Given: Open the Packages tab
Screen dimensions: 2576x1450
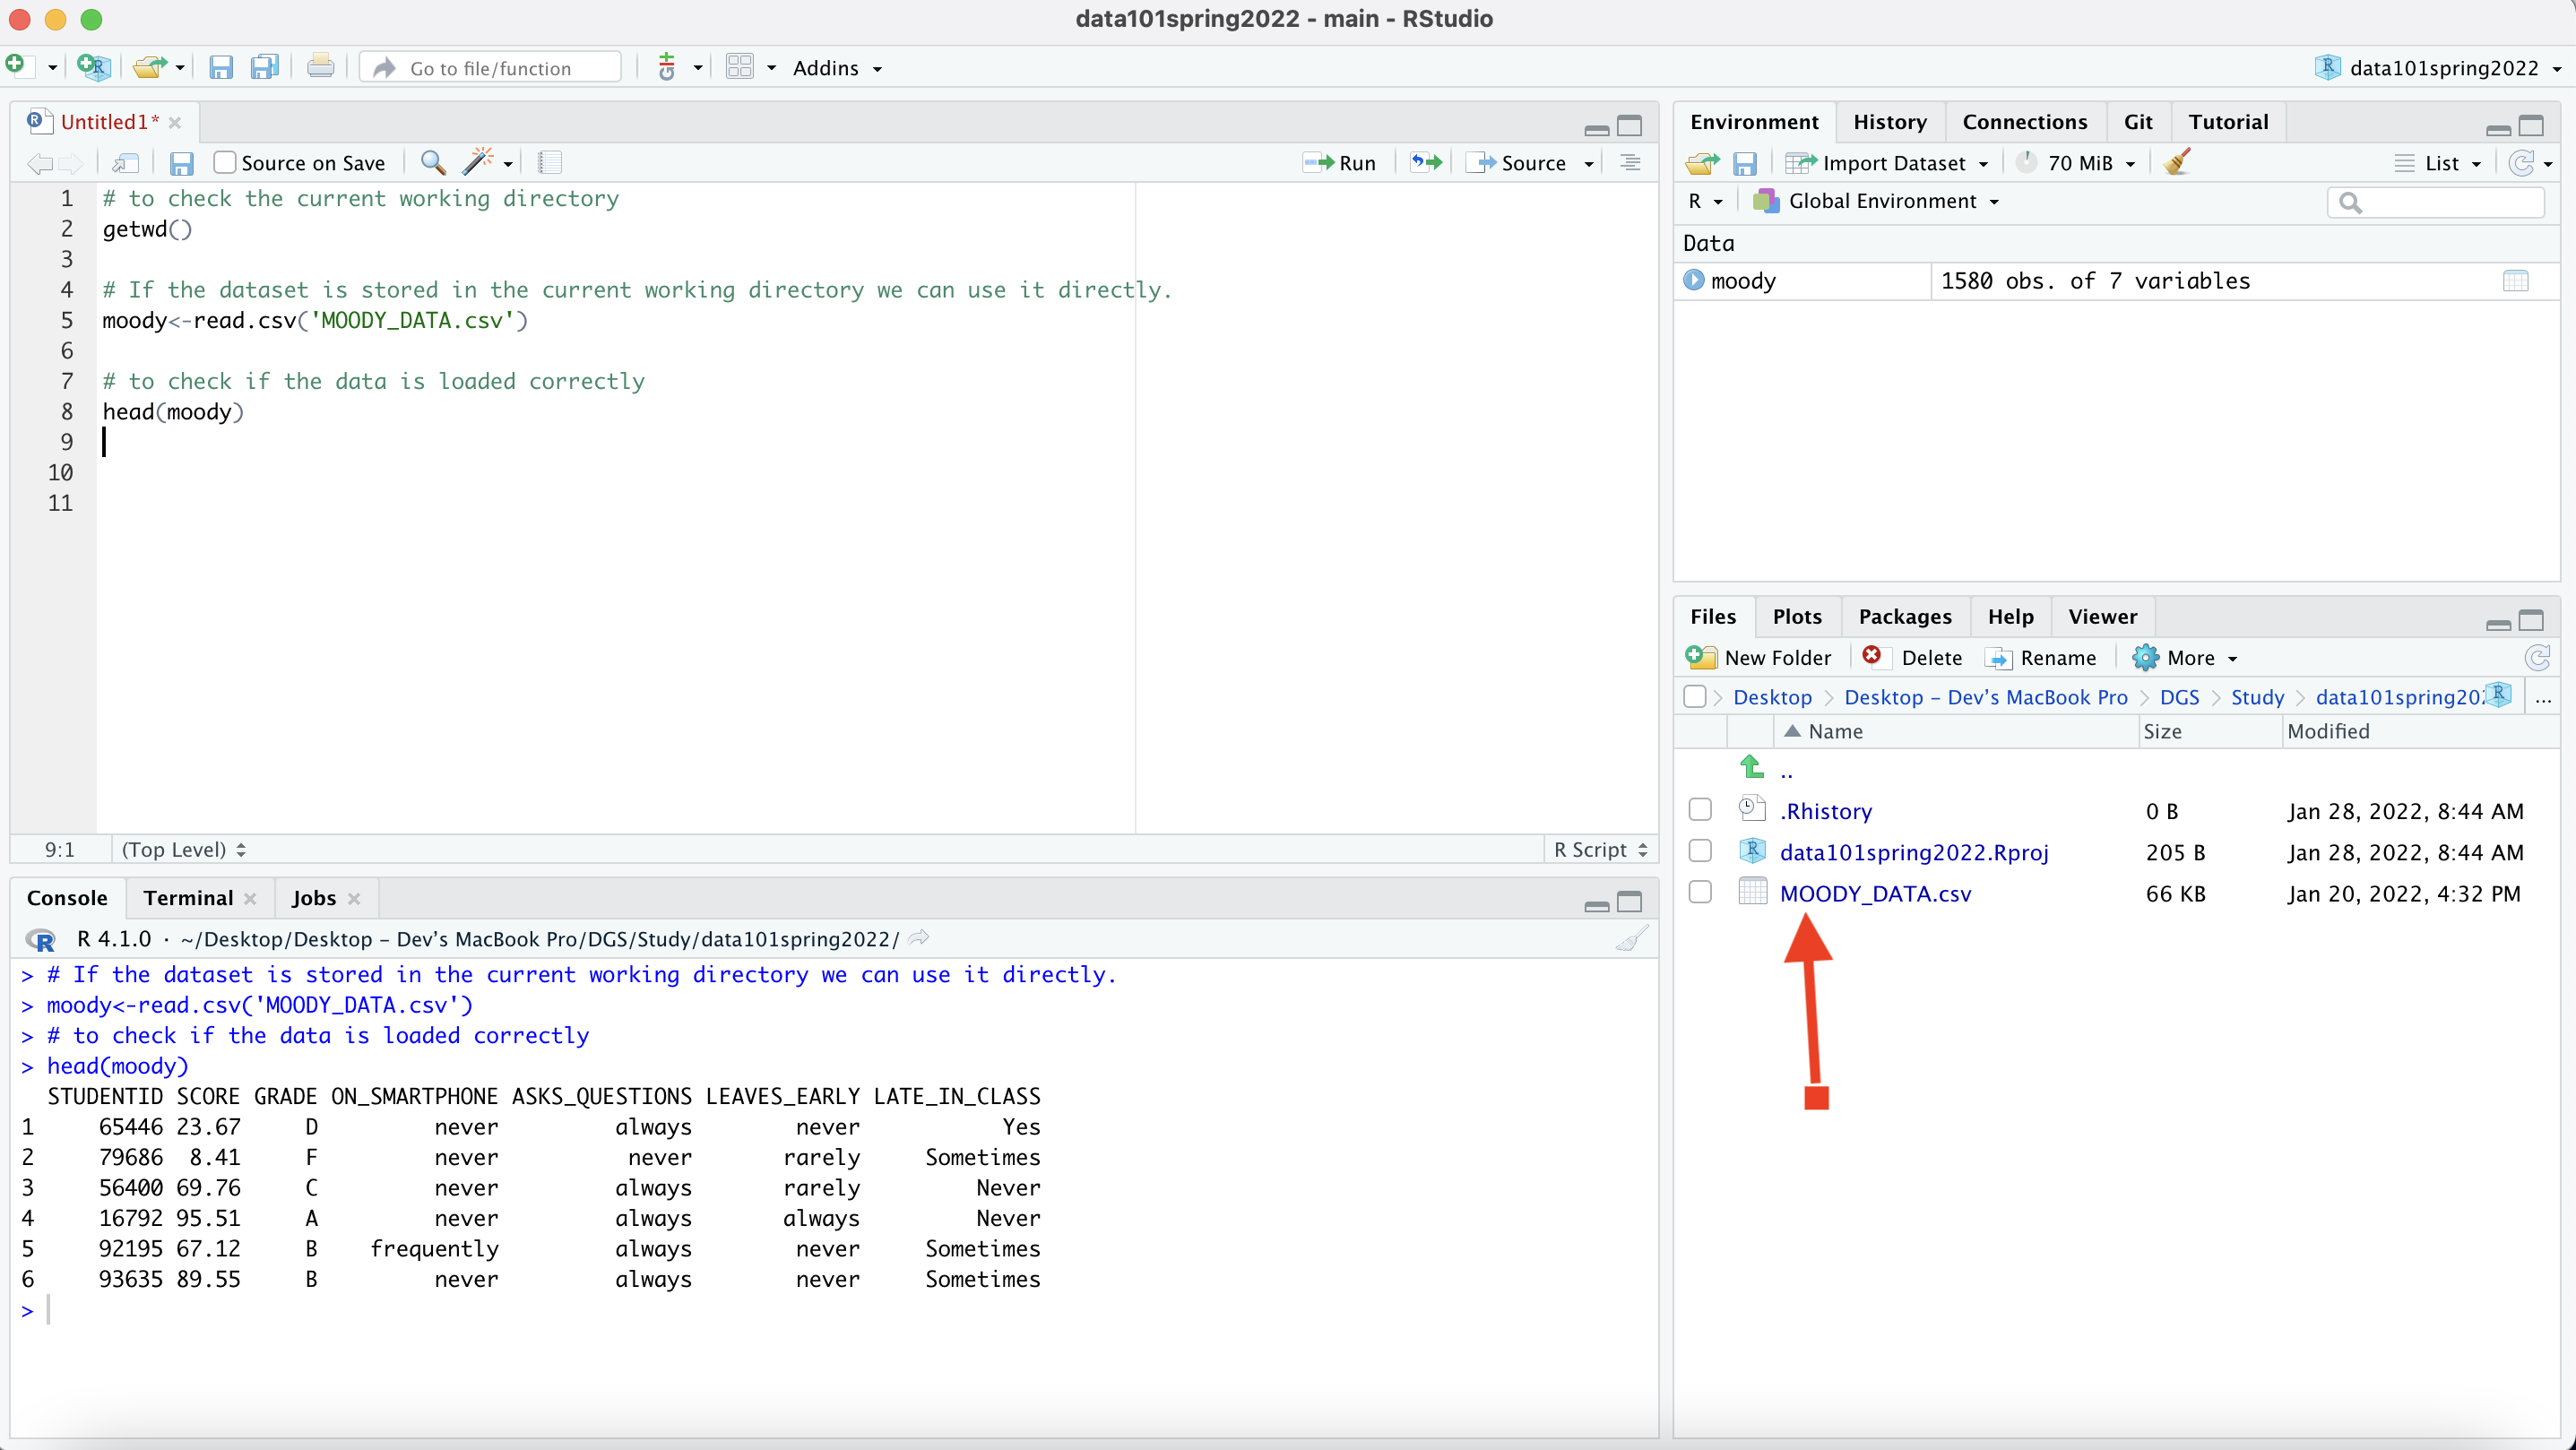Looking at the screenshot, I should pyautogui.click(x=1904, y=616).
